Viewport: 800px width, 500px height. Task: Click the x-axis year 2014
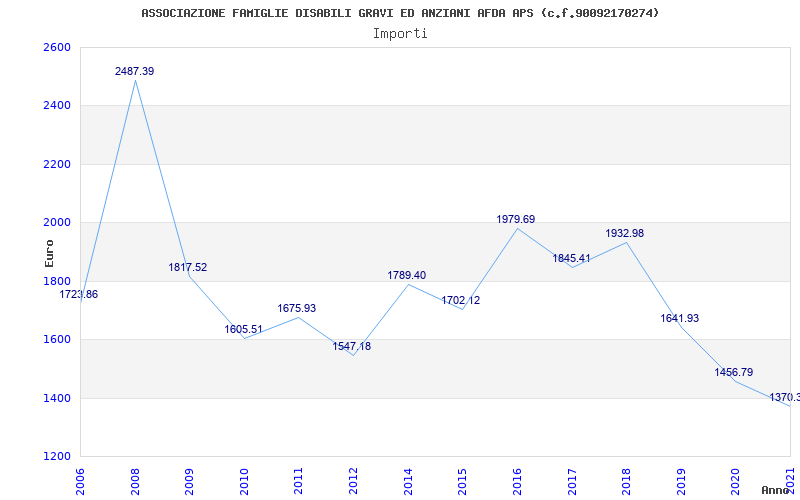click(x=408, y=481)
